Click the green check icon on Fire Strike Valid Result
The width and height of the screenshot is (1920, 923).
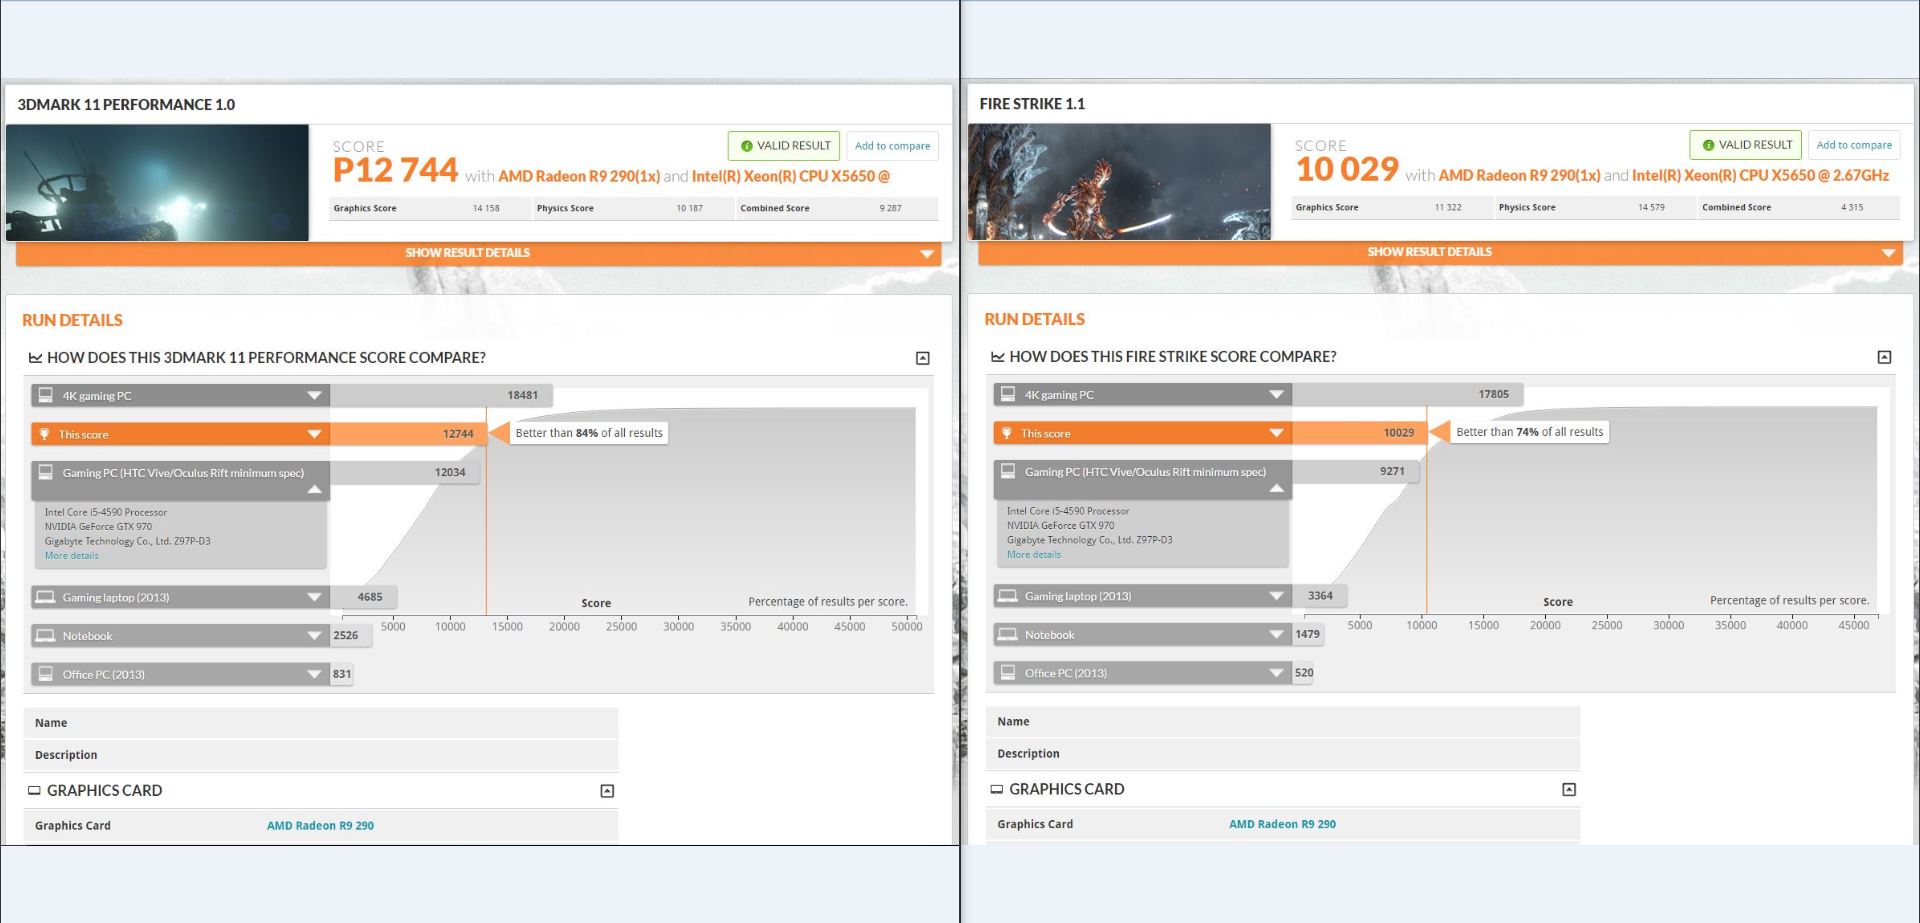[x=1708, y=145]
